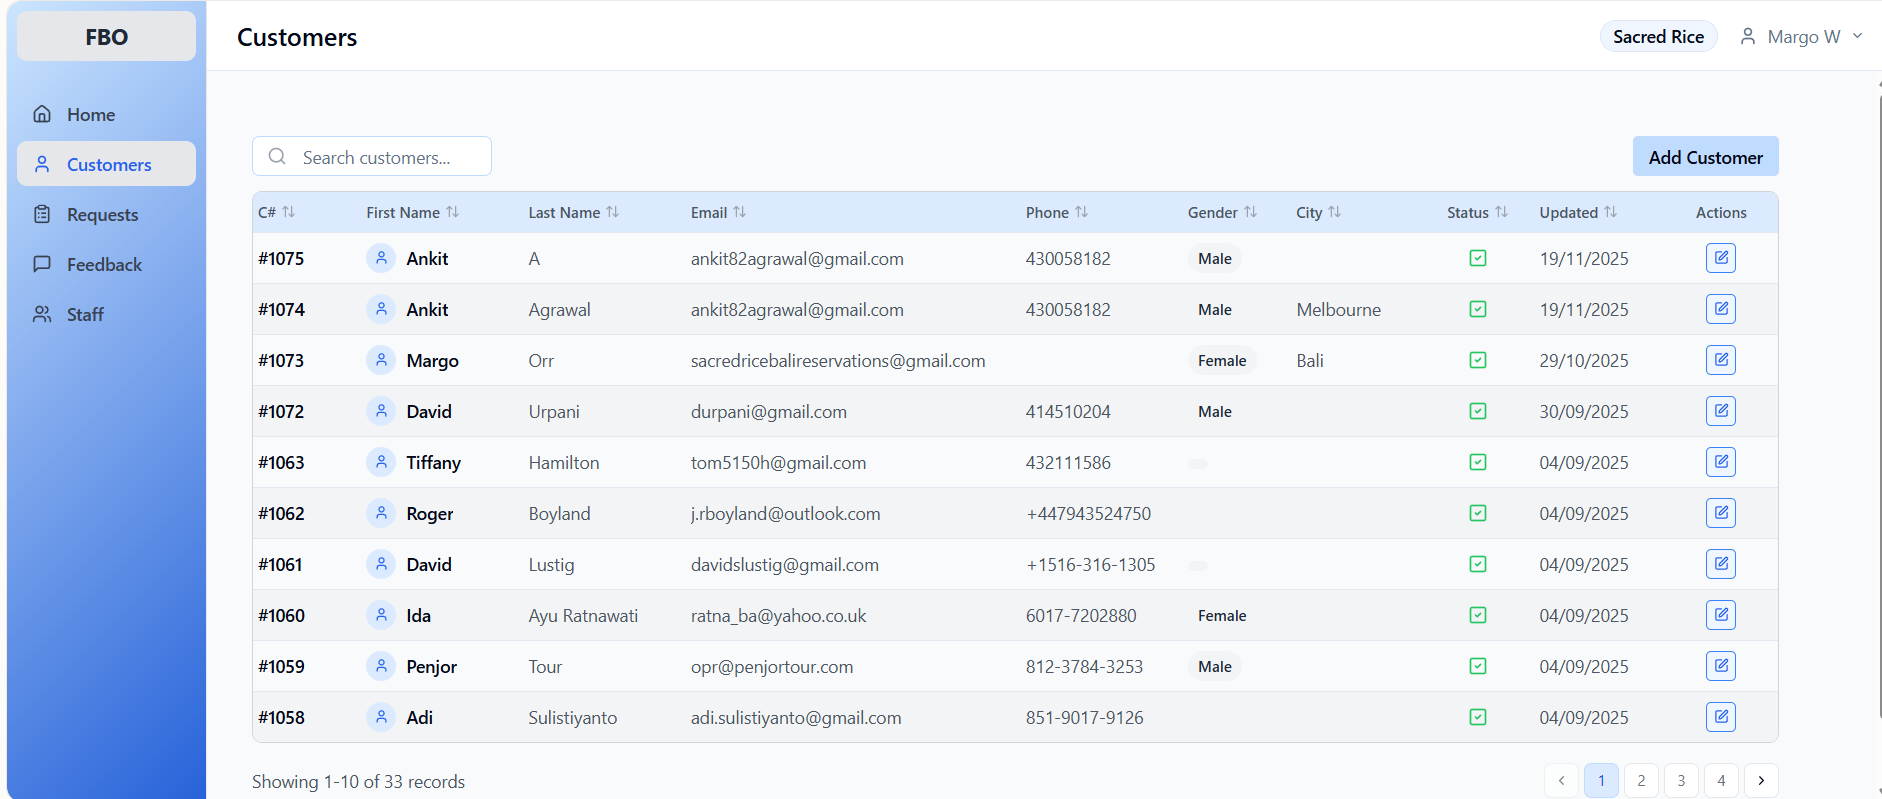Viewport: 1882px width, 799px height.
Task: Sort the list by Status
Action: 1477,212
